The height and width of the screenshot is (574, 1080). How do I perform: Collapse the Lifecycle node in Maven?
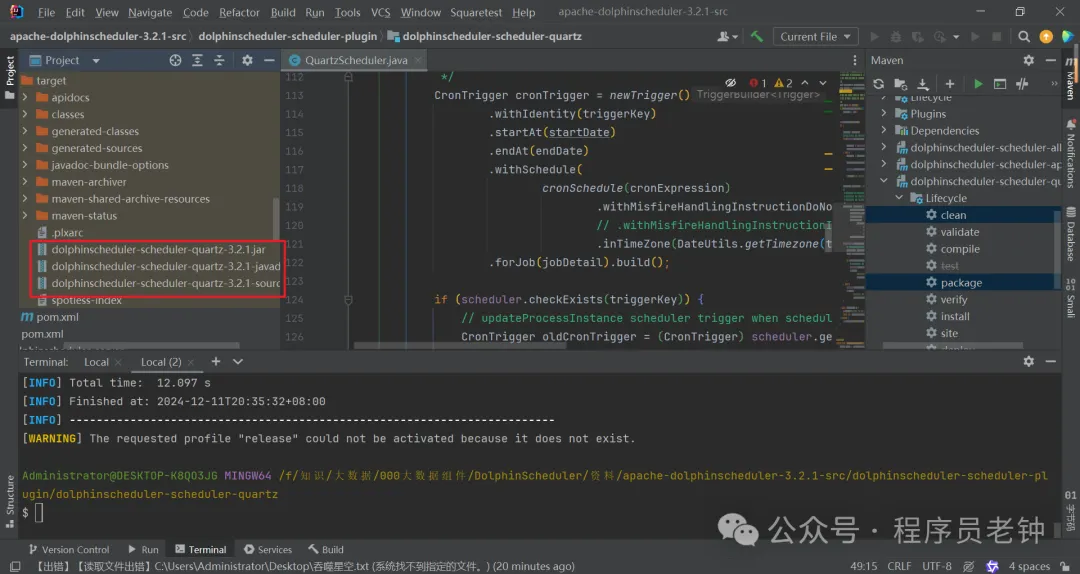899,198
